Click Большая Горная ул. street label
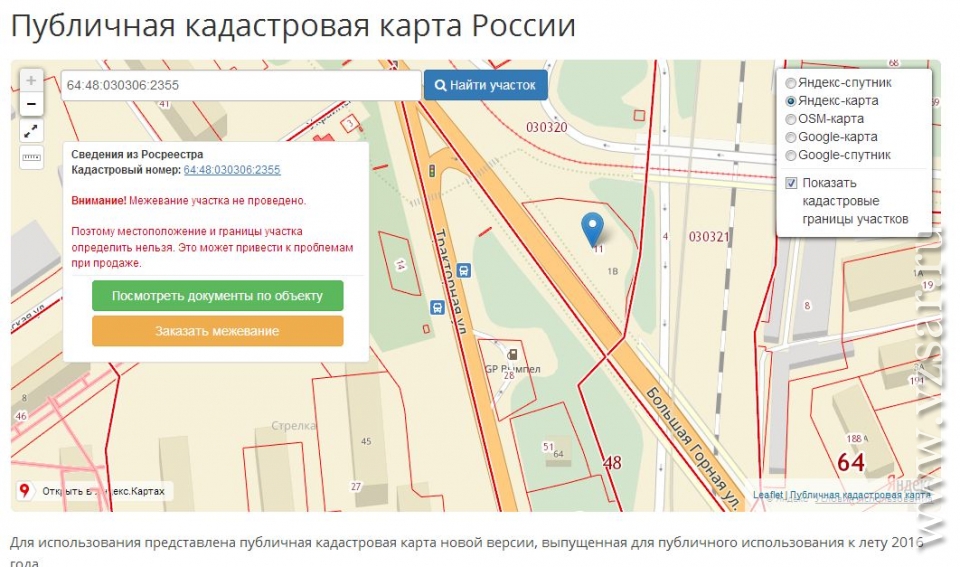960x567 pixels. 693,448
